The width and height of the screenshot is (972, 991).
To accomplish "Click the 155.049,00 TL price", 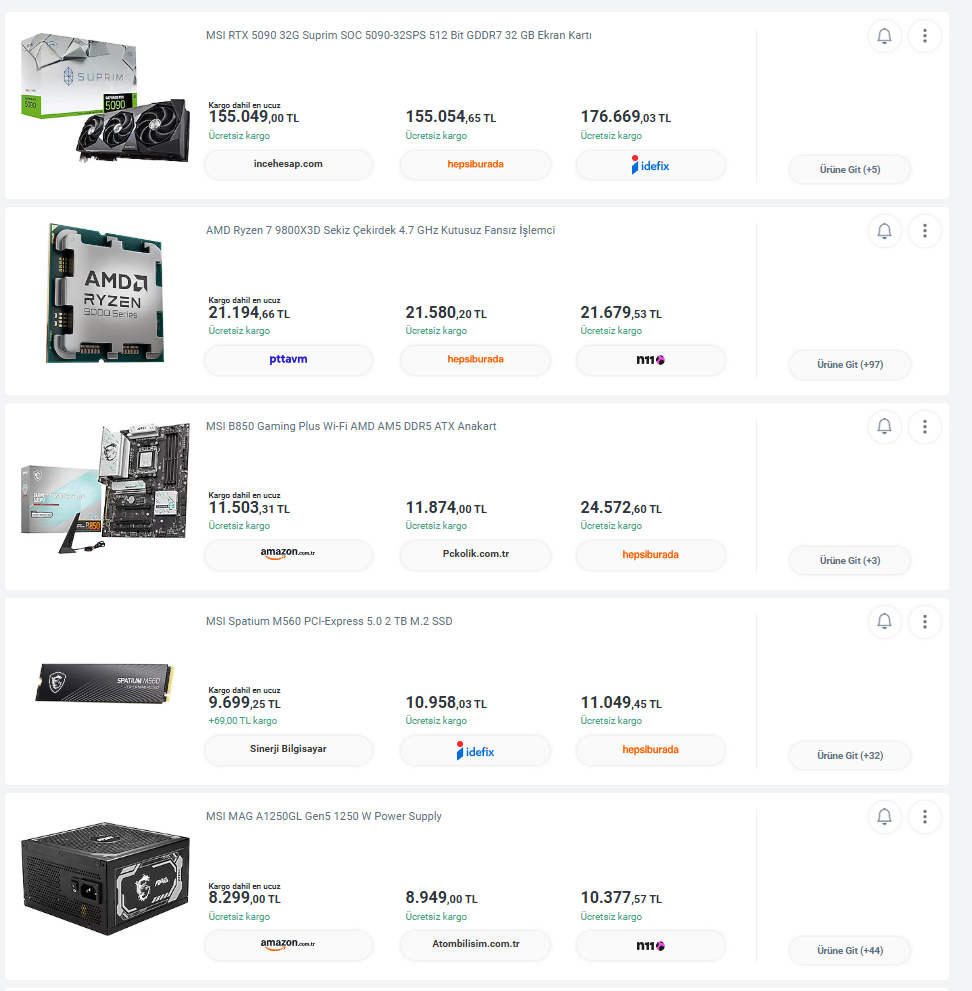I will point(254,117).
